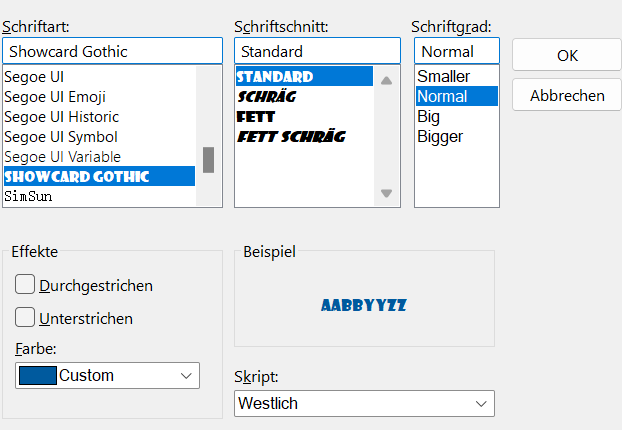Select the Smaller font size

[443, 76]
